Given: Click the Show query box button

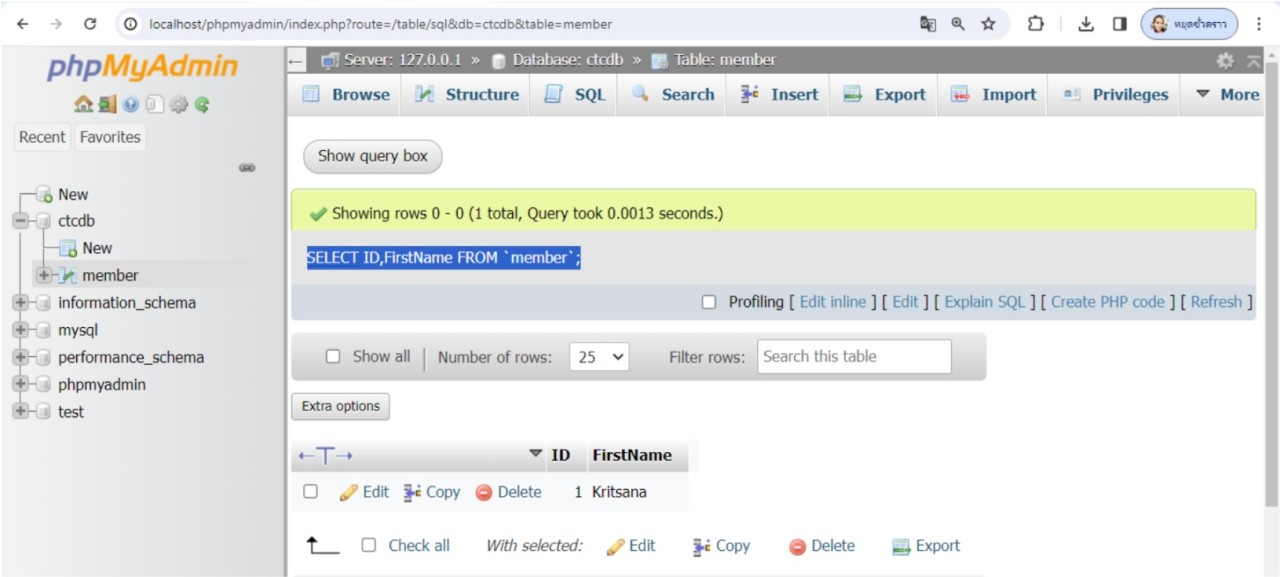Looking at the screenshot, I should click(x=372, y=156).
